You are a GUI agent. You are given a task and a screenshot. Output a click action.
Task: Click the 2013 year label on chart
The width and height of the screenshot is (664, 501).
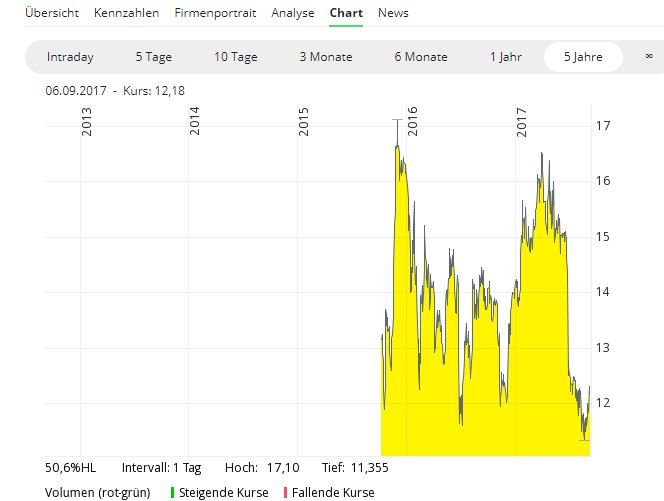pos(87,122)
